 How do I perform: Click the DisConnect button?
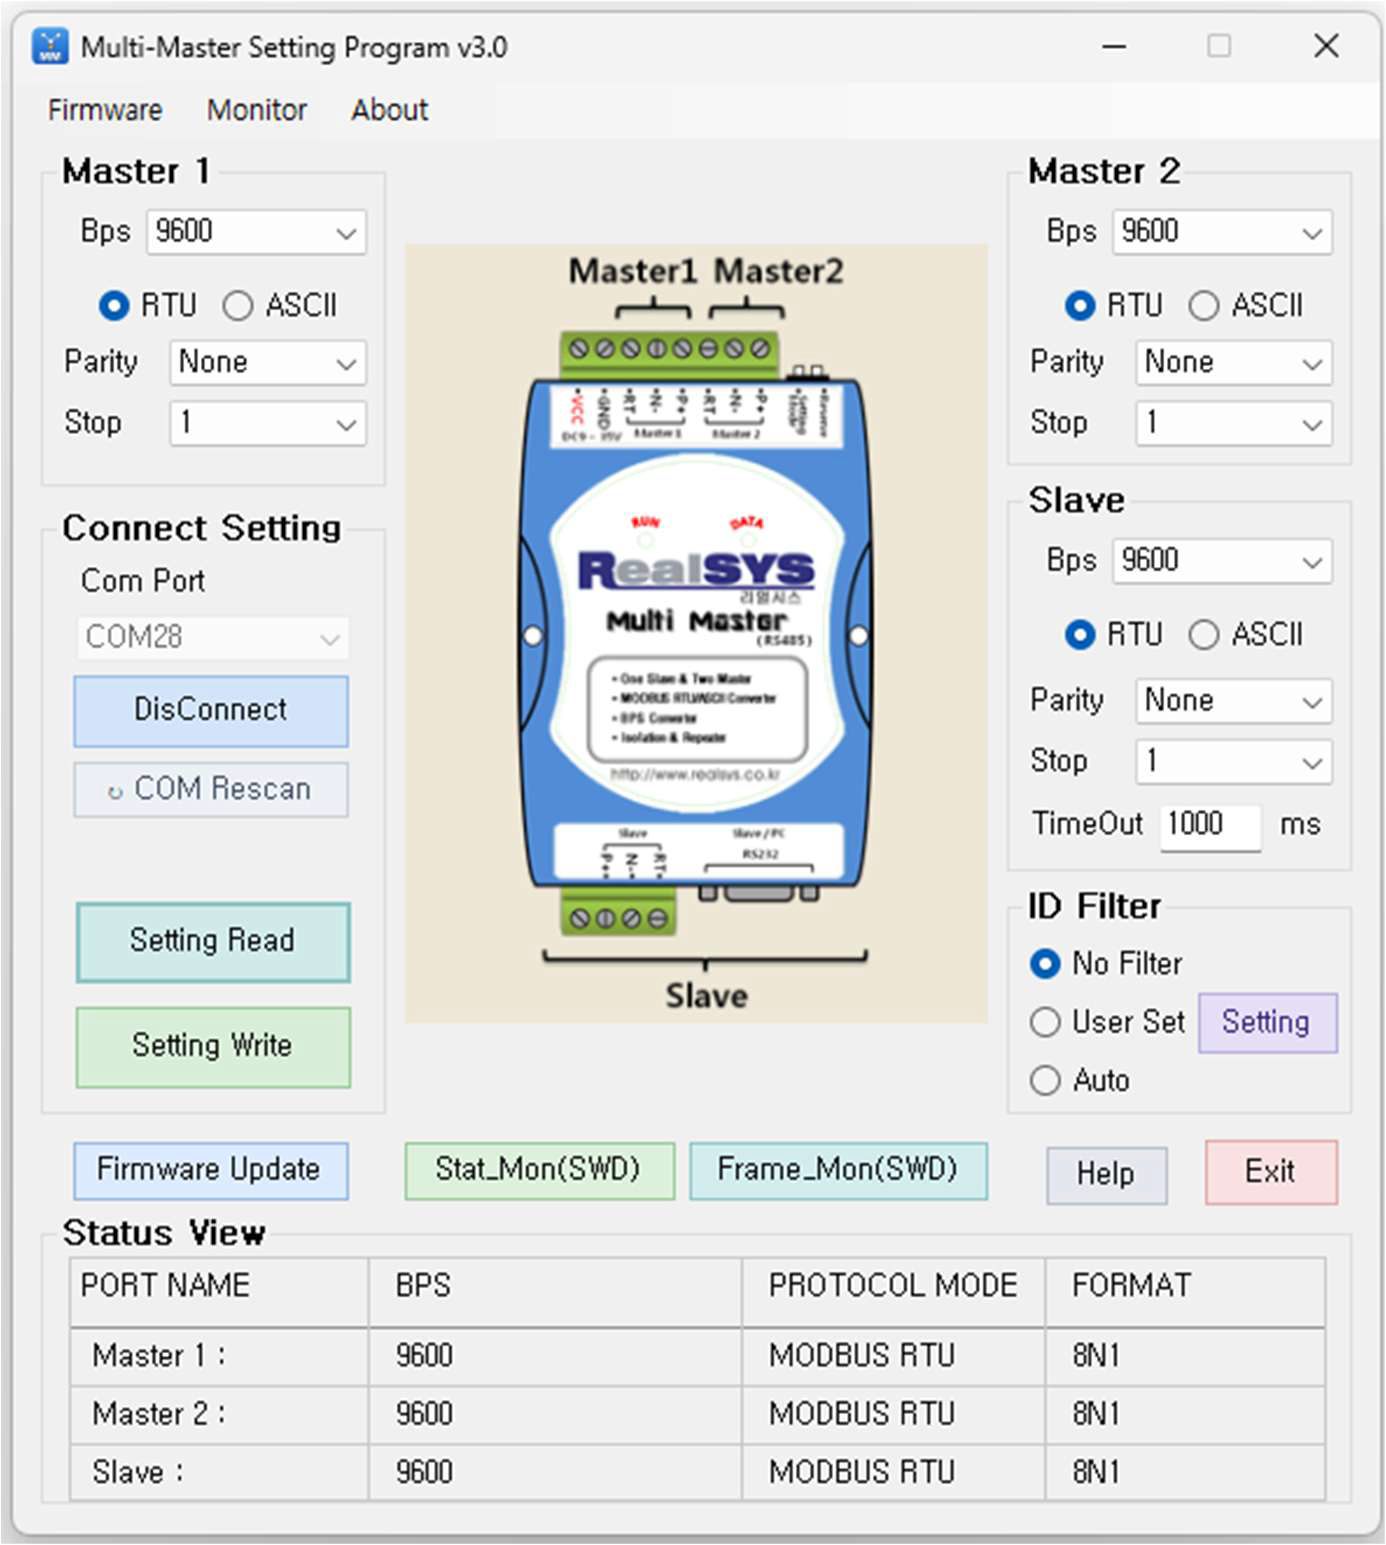tap(211, 711)
